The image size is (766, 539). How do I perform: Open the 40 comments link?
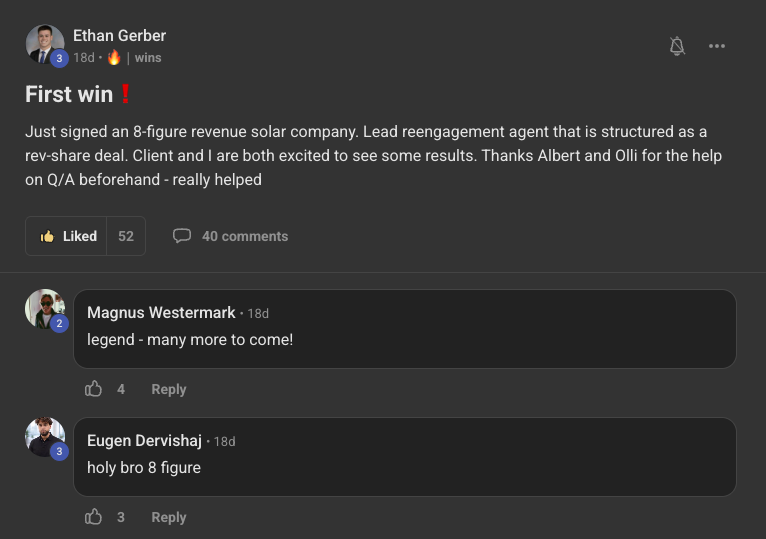(245, 236)
